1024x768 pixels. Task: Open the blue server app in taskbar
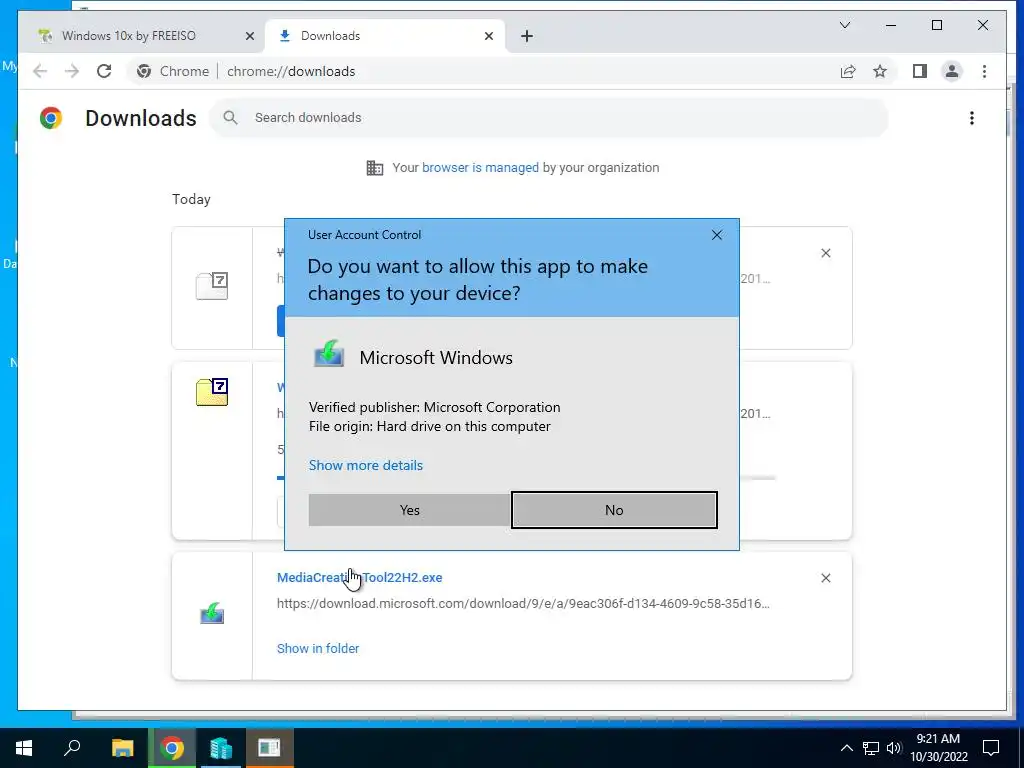point(221,748)
